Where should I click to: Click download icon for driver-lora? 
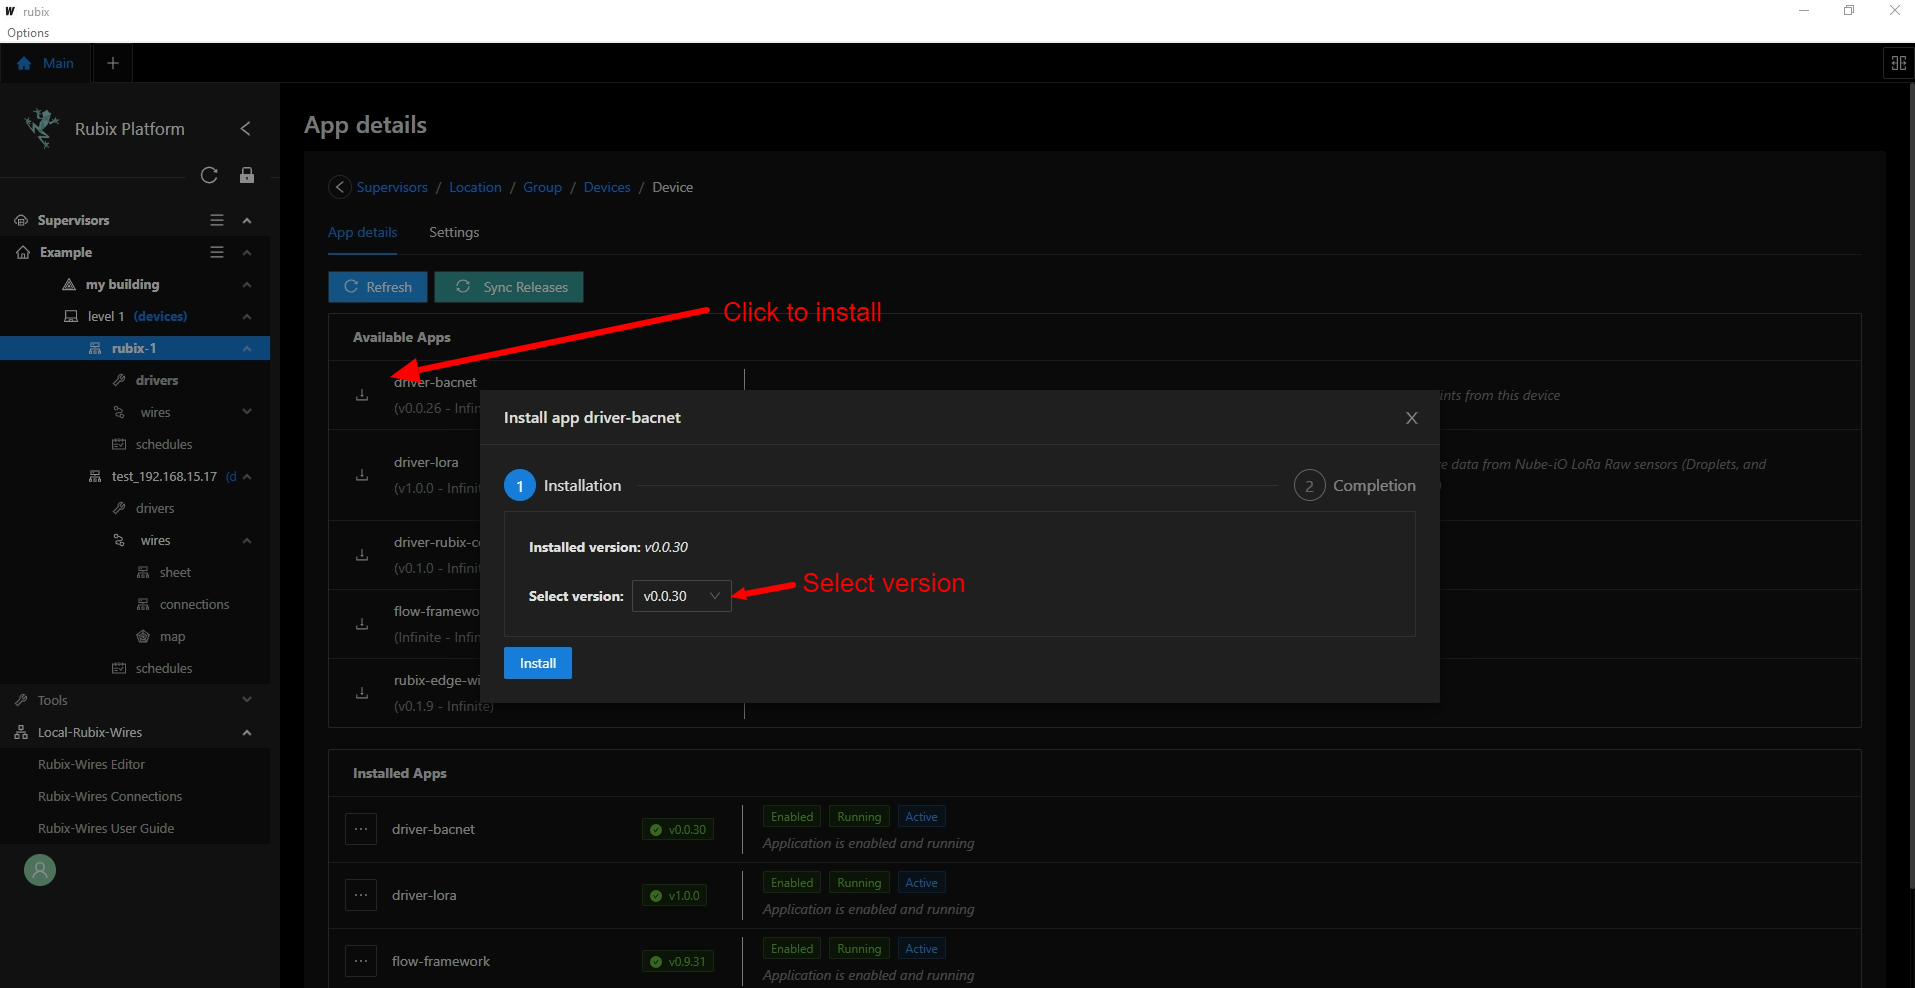click(362, 475)
